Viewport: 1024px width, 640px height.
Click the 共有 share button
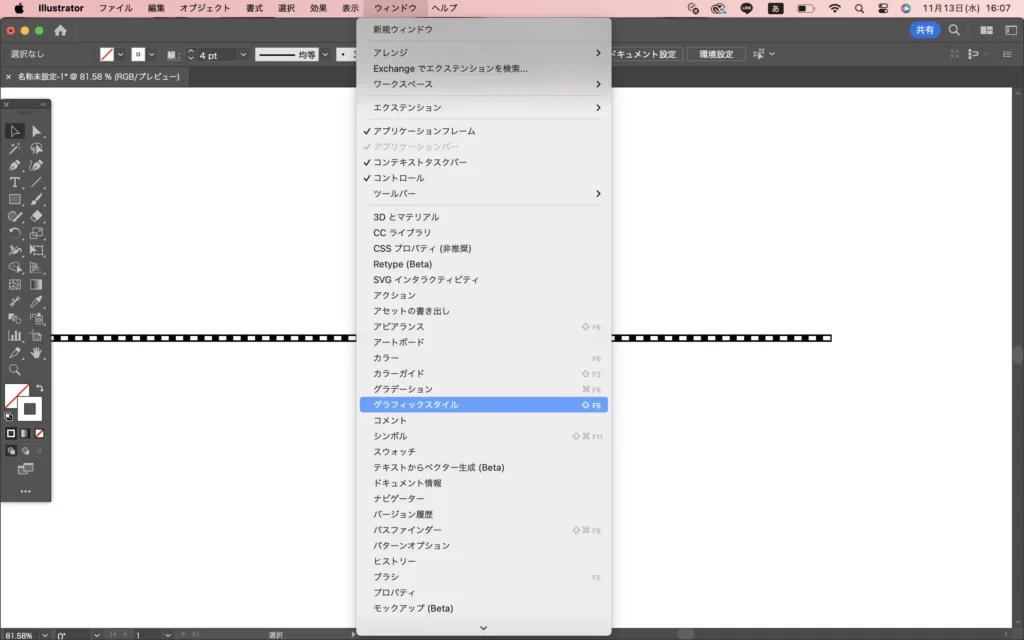924,31
